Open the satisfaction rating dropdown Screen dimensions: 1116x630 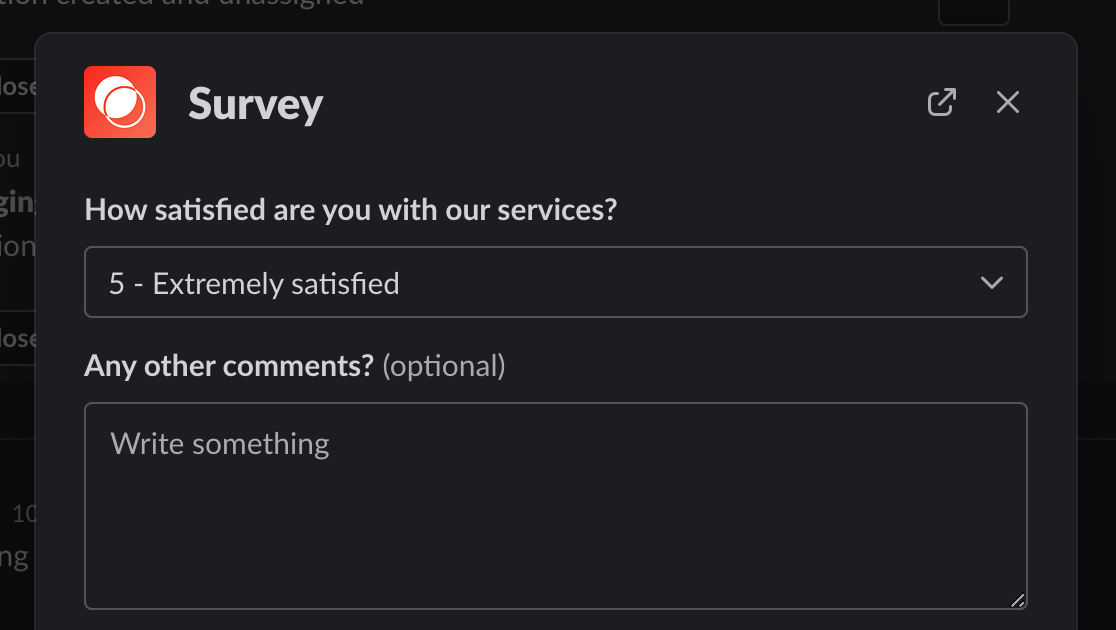pos(555,282)
